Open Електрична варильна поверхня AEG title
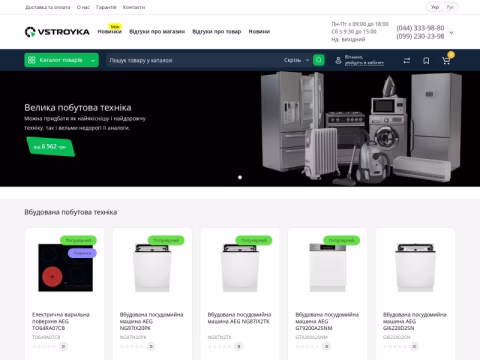480x360 pixels. (61, 321)
